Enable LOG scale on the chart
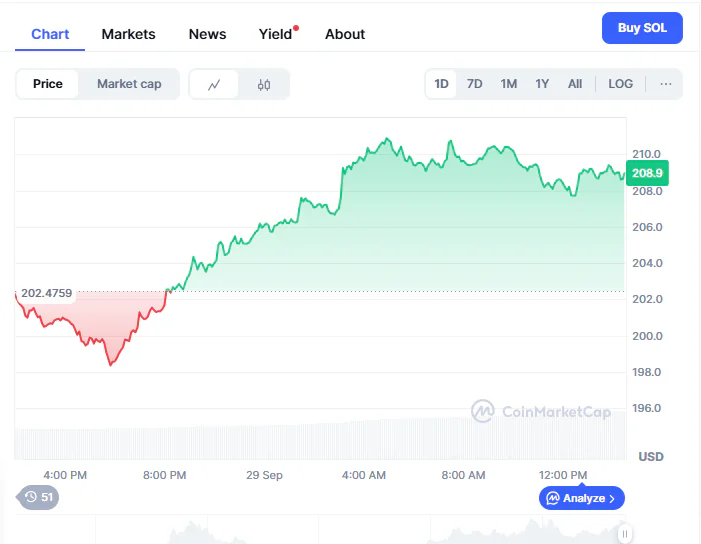 coord(620,84)
